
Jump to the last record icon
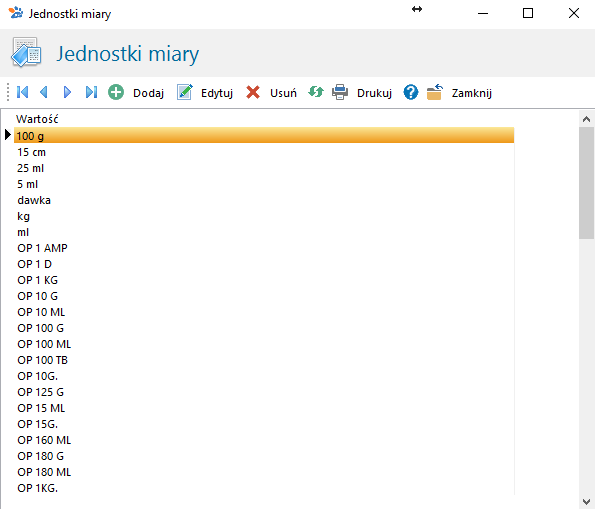click(x=91, y=92)
